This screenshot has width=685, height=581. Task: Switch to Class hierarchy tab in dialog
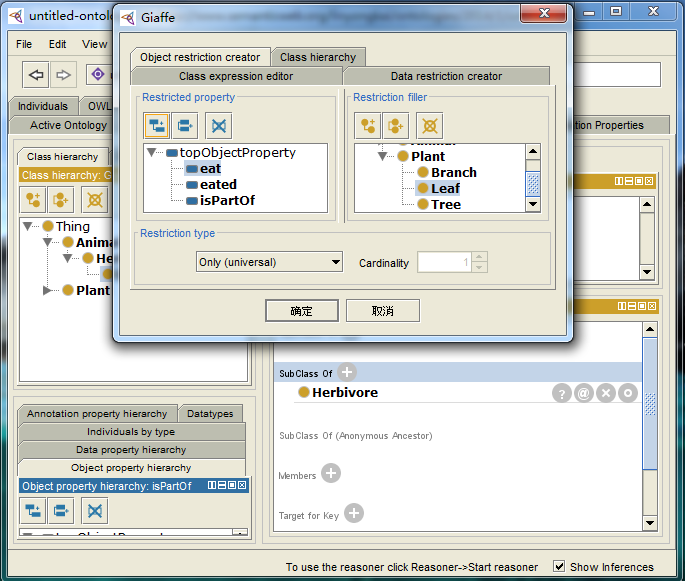[318, 57]
